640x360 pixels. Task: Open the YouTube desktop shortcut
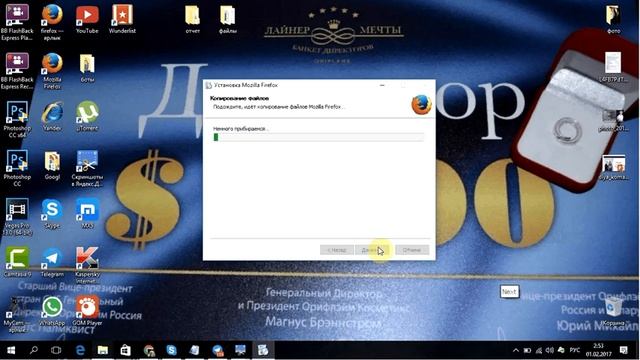coord(87,19)
